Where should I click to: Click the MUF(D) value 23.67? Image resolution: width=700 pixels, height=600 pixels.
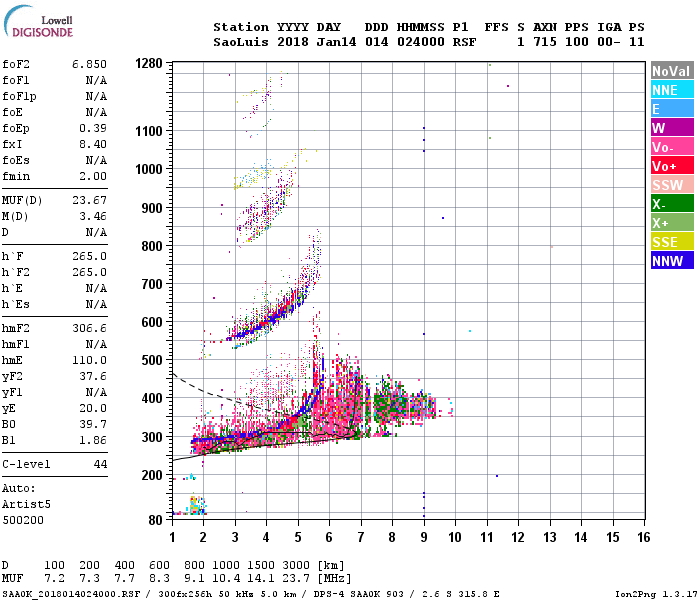89,200
